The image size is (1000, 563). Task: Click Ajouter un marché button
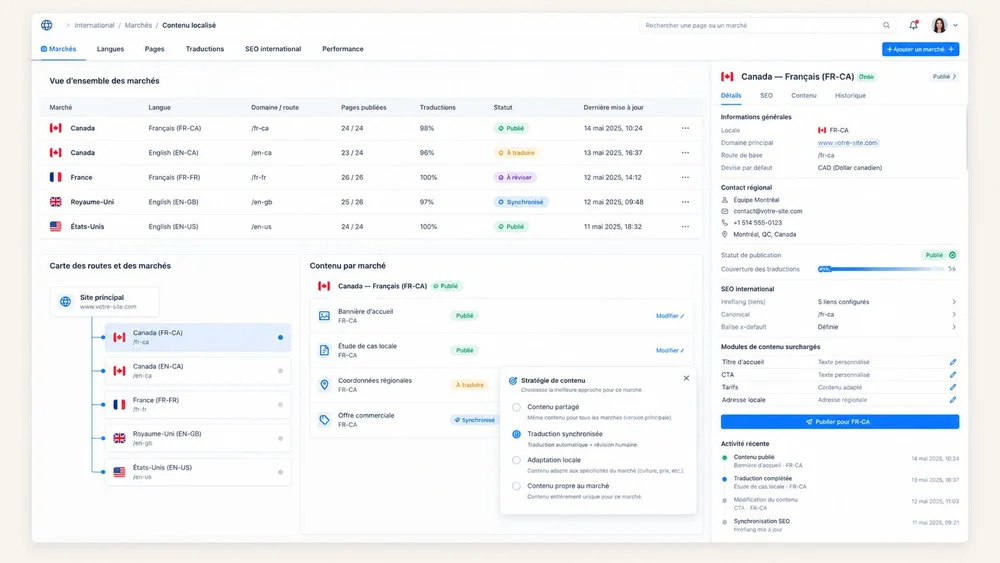(920, 49)
